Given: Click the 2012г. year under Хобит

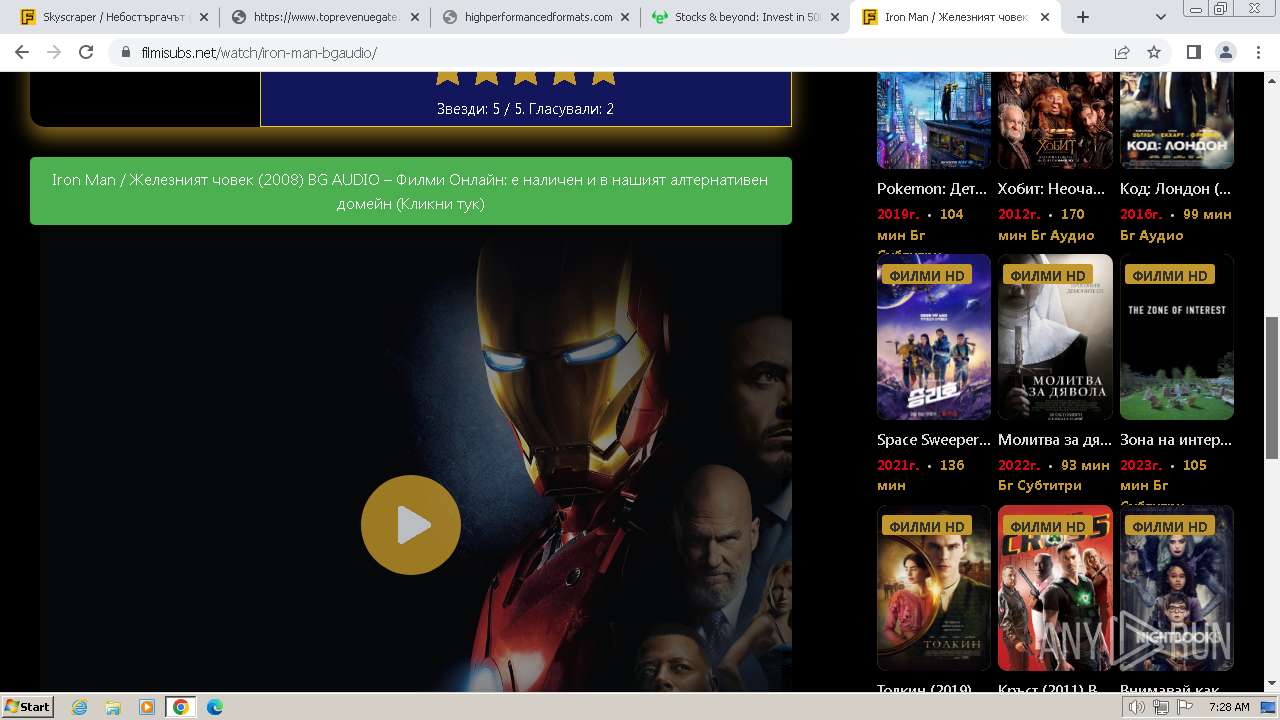Looking at the screenshot, I should (x=1019, y=214).
